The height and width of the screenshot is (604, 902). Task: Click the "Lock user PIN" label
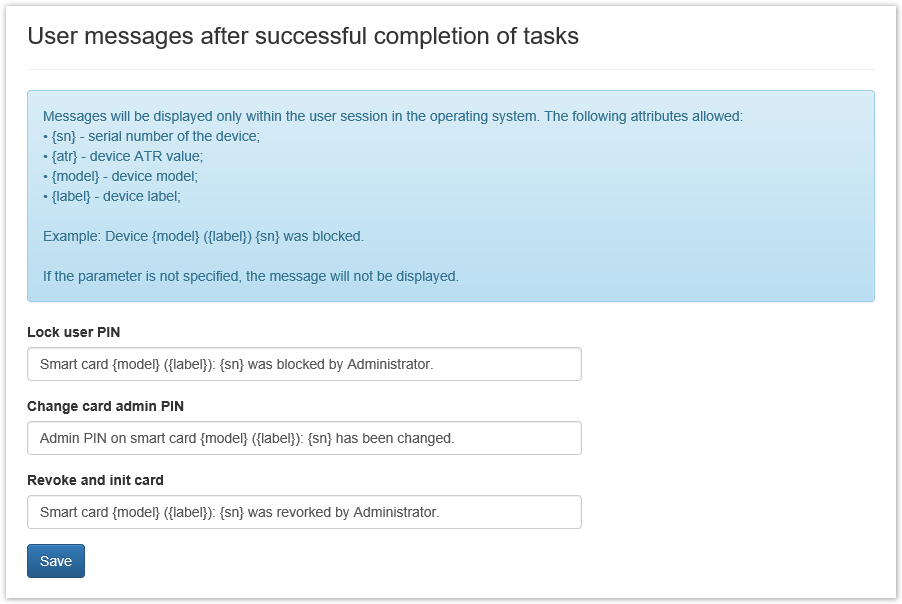click(74, 332)
